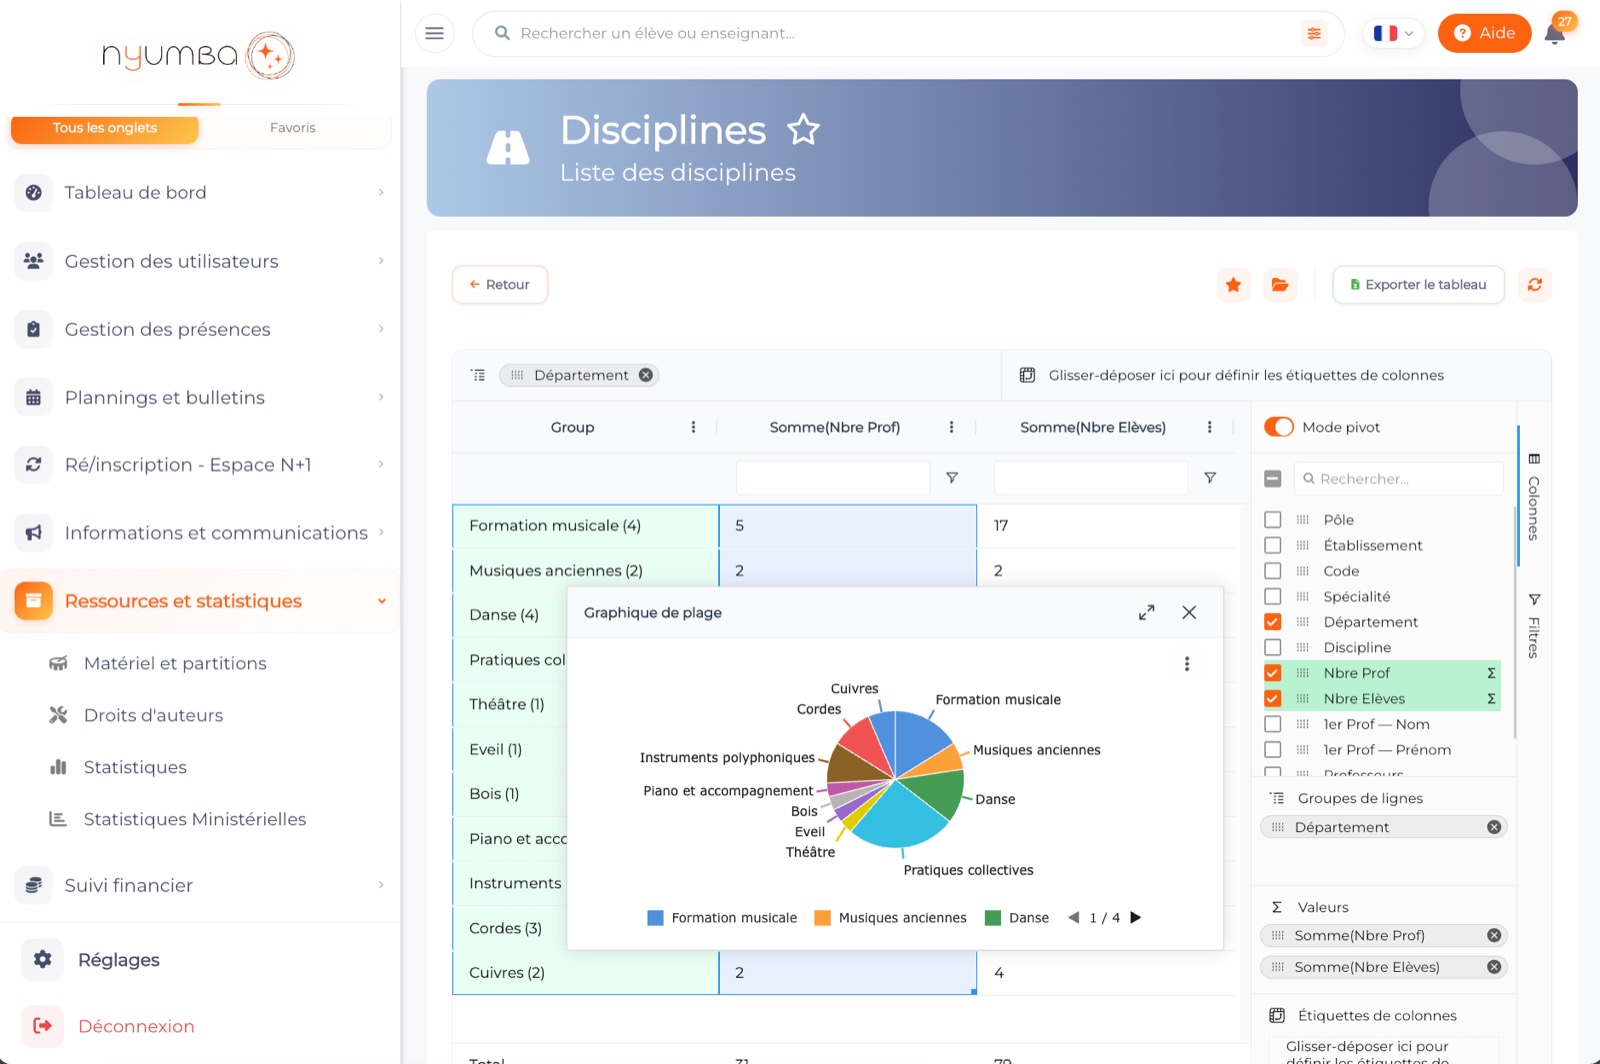Open Group column menu dots

[693, 427]
